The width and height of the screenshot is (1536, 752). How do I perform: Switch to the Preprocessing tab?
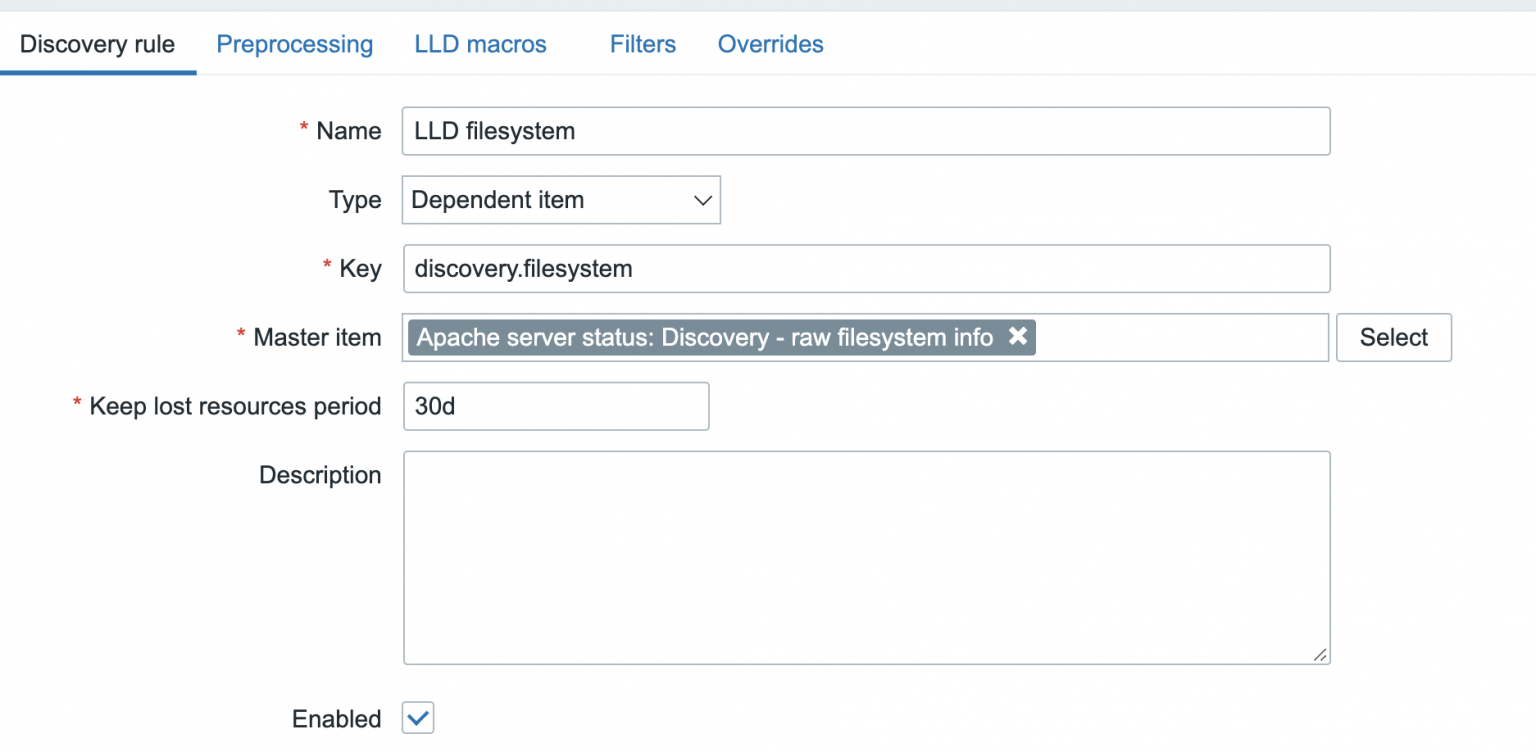click(294, 44)
